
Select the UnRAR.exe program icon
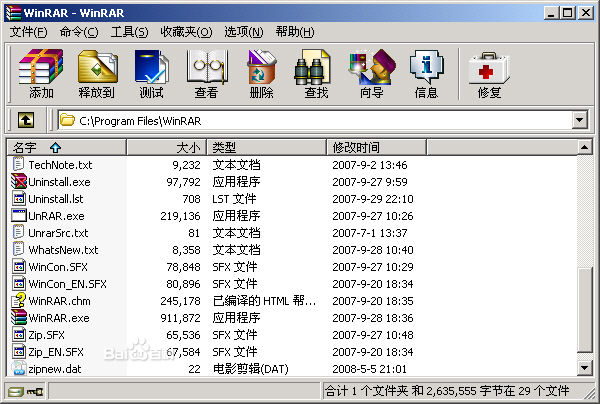pyautogui.click(x=19, y=216)
